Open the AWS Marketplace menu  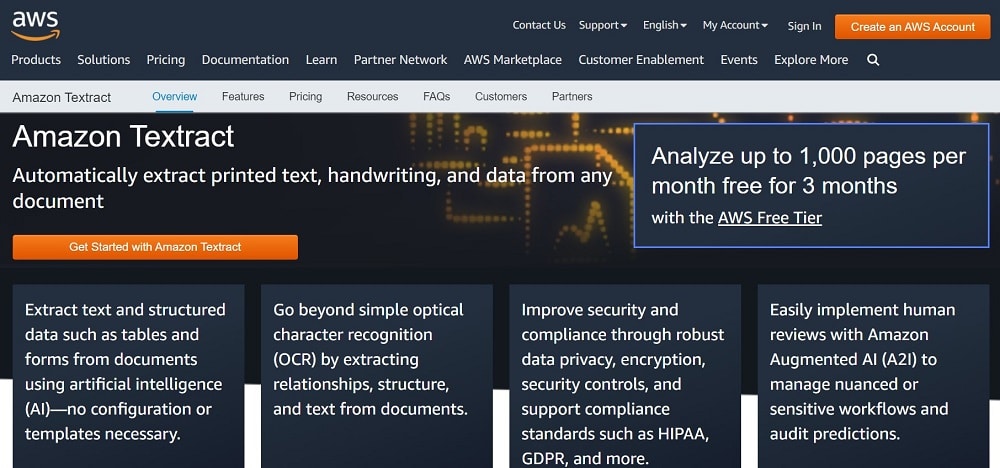[513, 60]
